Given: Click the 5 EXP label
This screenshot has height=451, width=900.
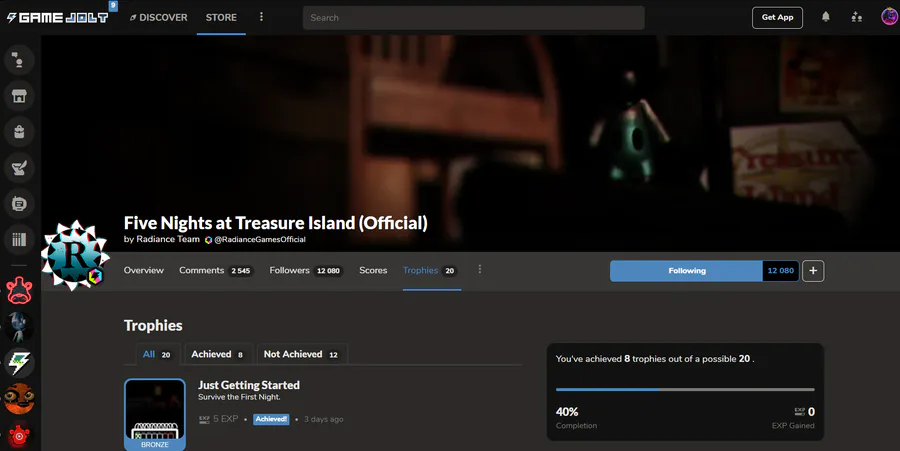Looking at the screenshot, I should click(219, 419).
